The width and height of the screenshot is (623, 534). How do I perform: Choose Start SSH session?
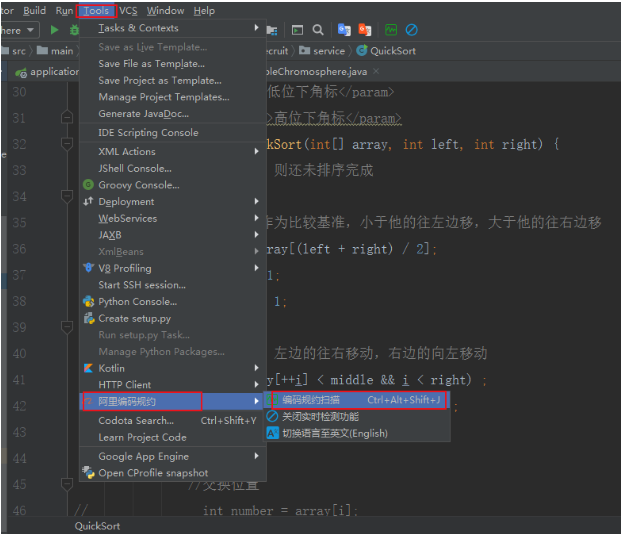(x=173, y=284)
